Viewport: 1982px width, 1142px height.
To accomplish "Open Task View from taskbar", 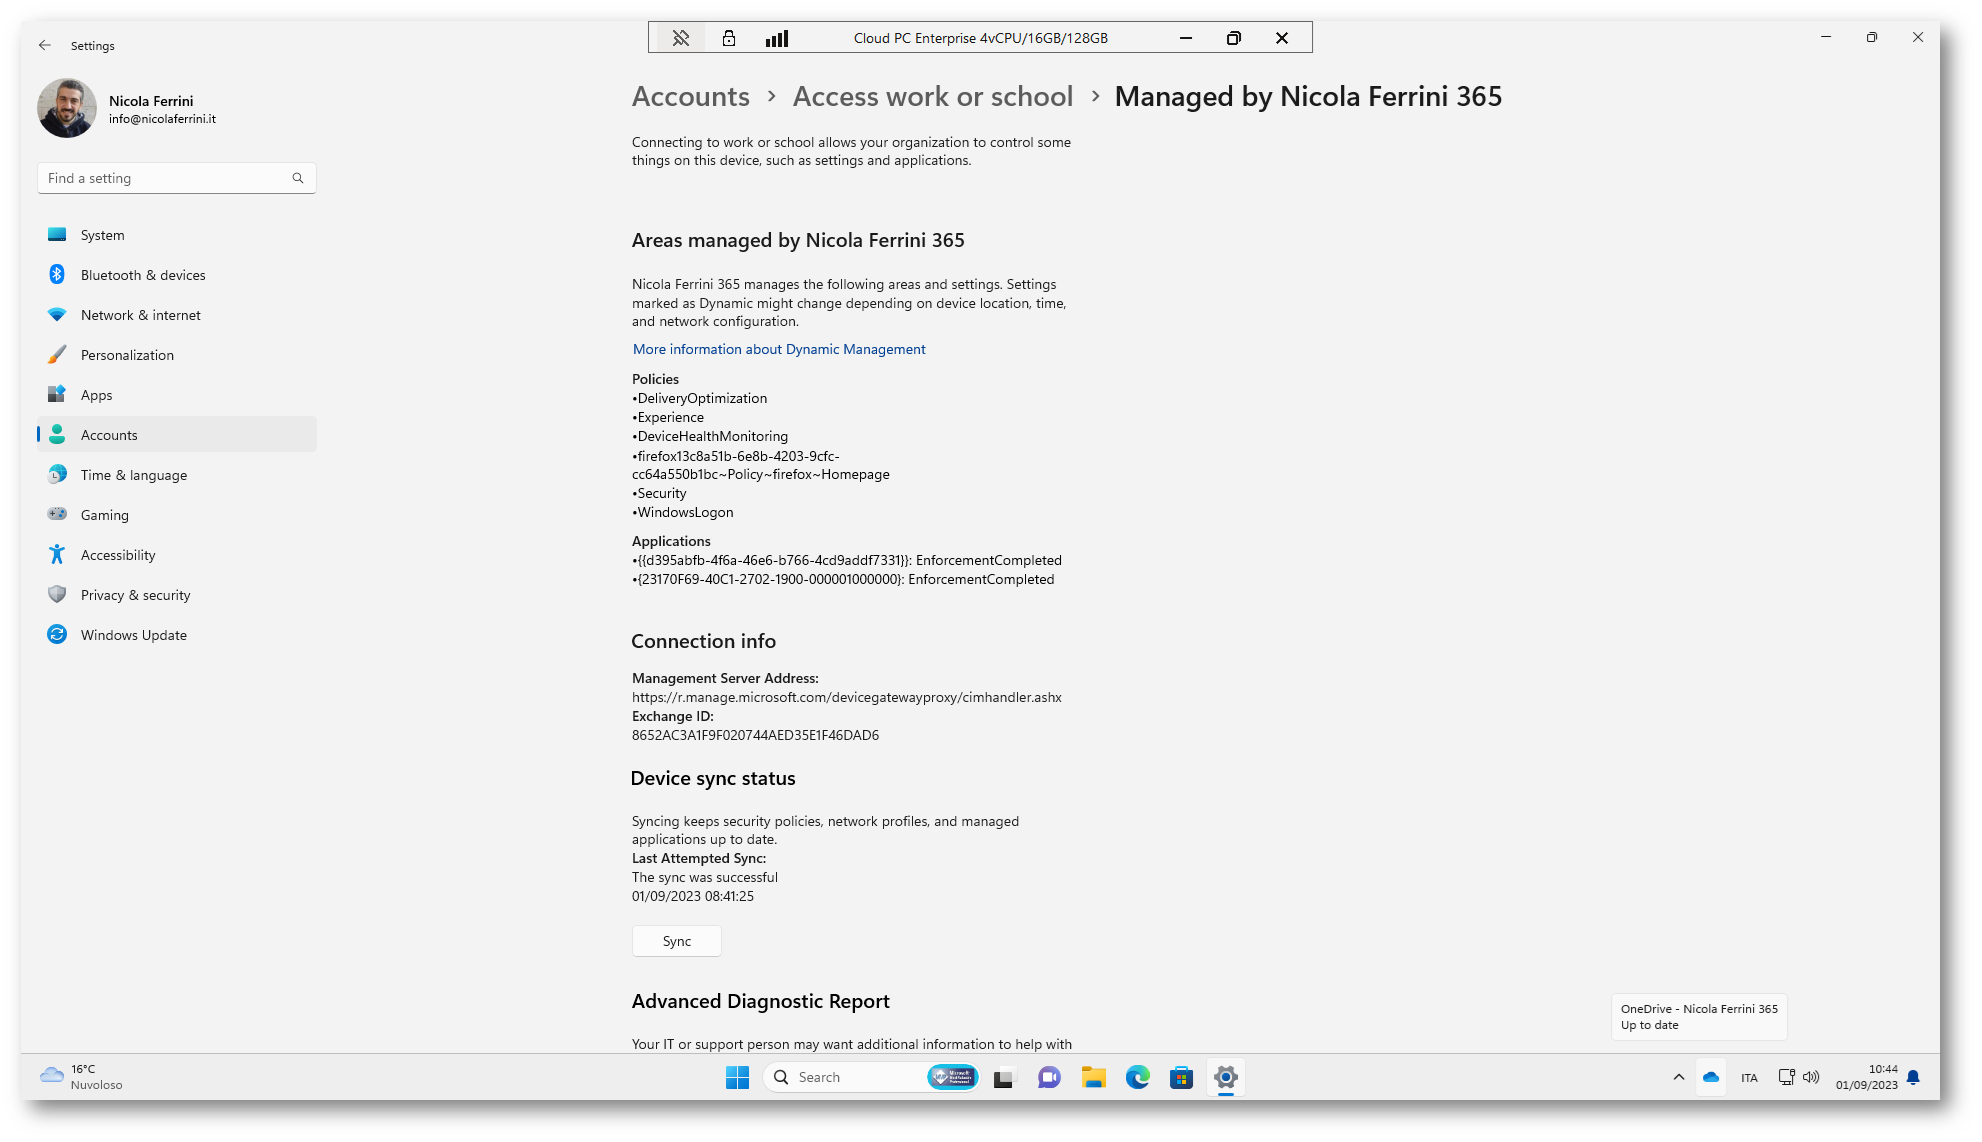I will coord(1003,1077).
